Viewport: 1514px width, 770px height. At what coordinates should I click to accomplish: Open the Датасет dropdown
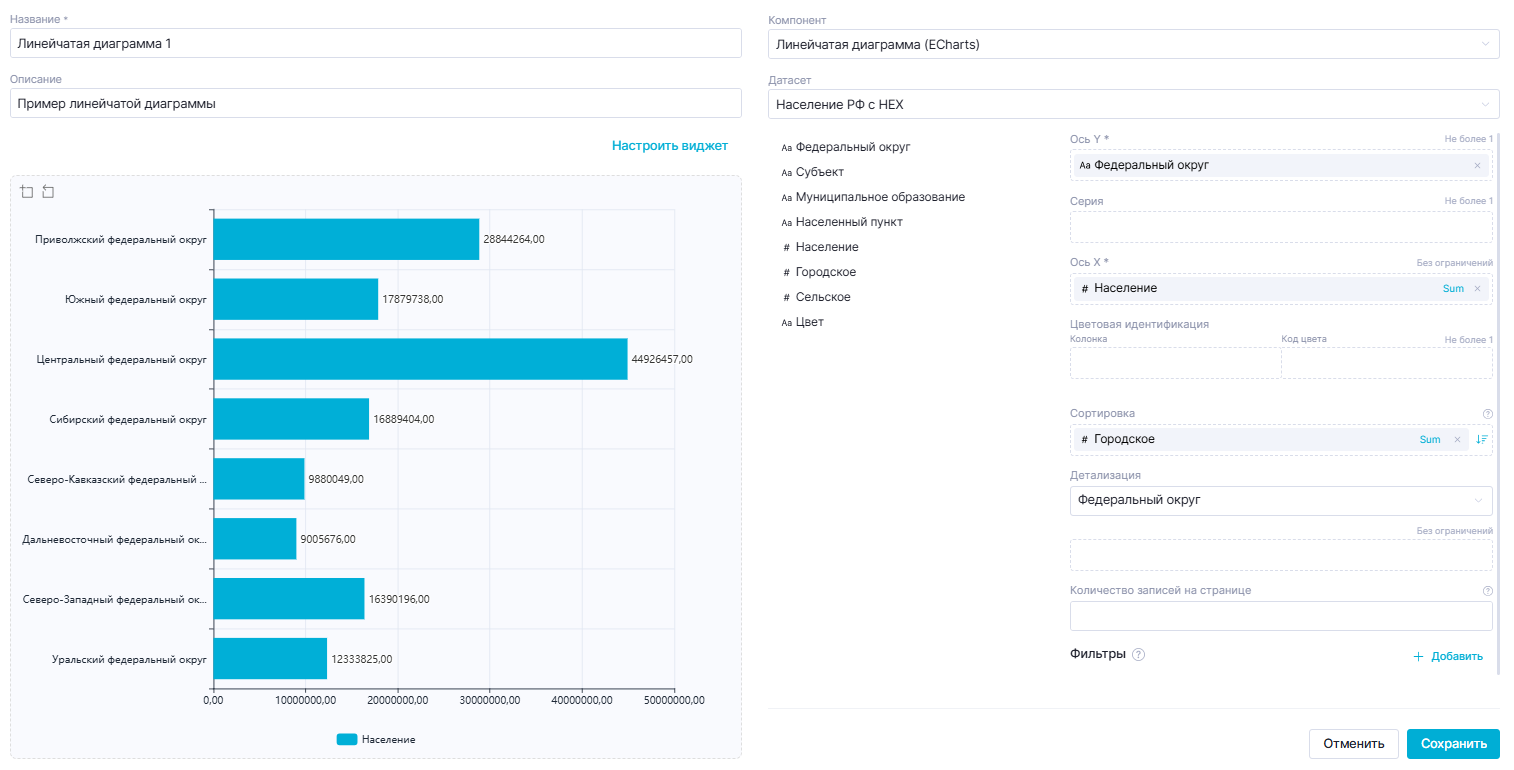point(1133,104)
